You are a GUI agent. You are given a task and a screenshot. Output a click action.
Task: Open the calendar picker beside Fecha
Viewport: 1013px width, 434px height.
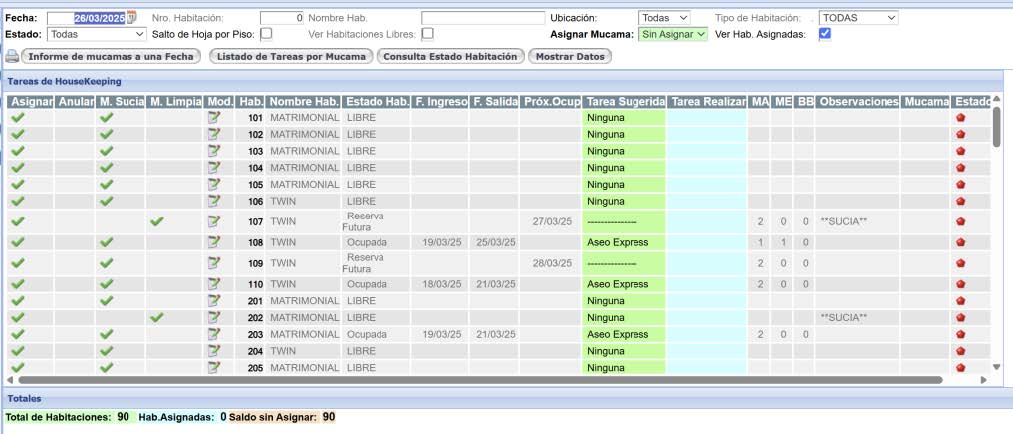(131, 18)
